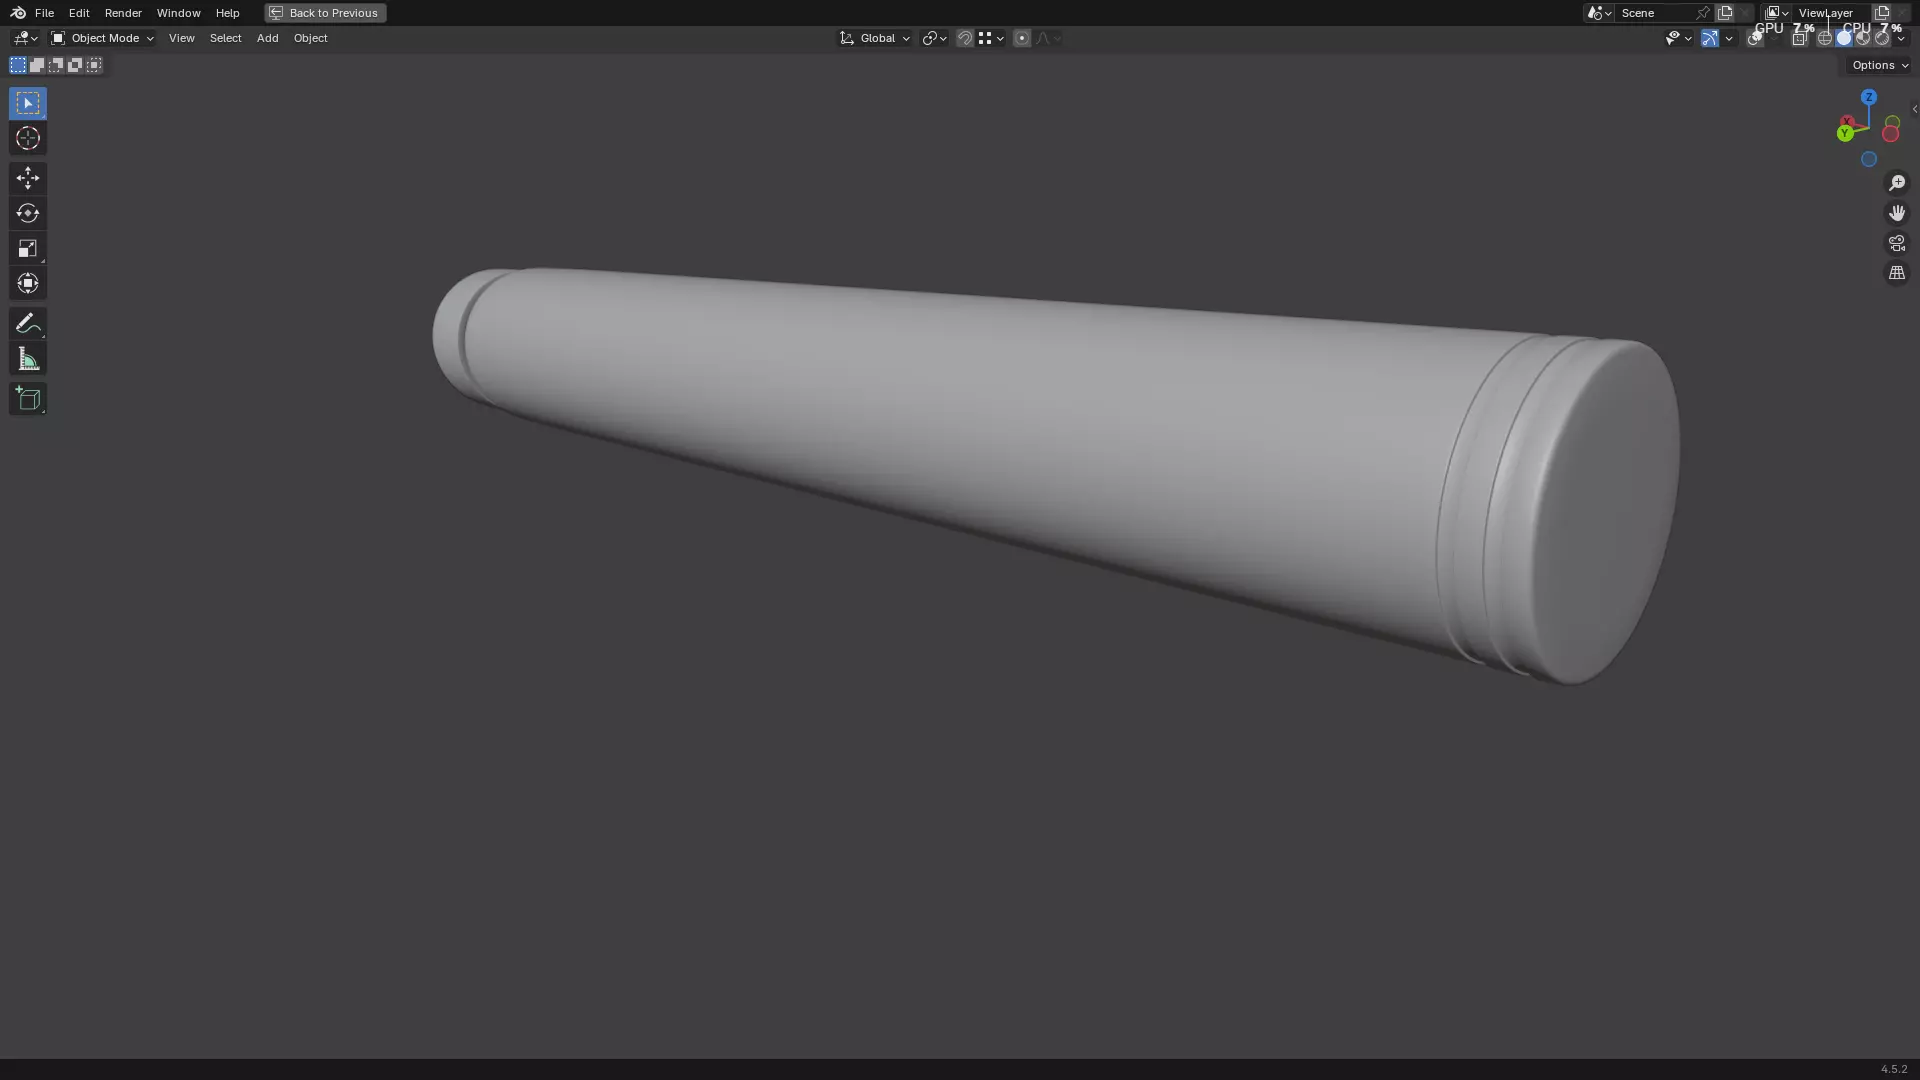Choose the Annotate pencil tool
Viewport: 1920px width, 1080px height.
pyautogui.click(x=28, y=323)
